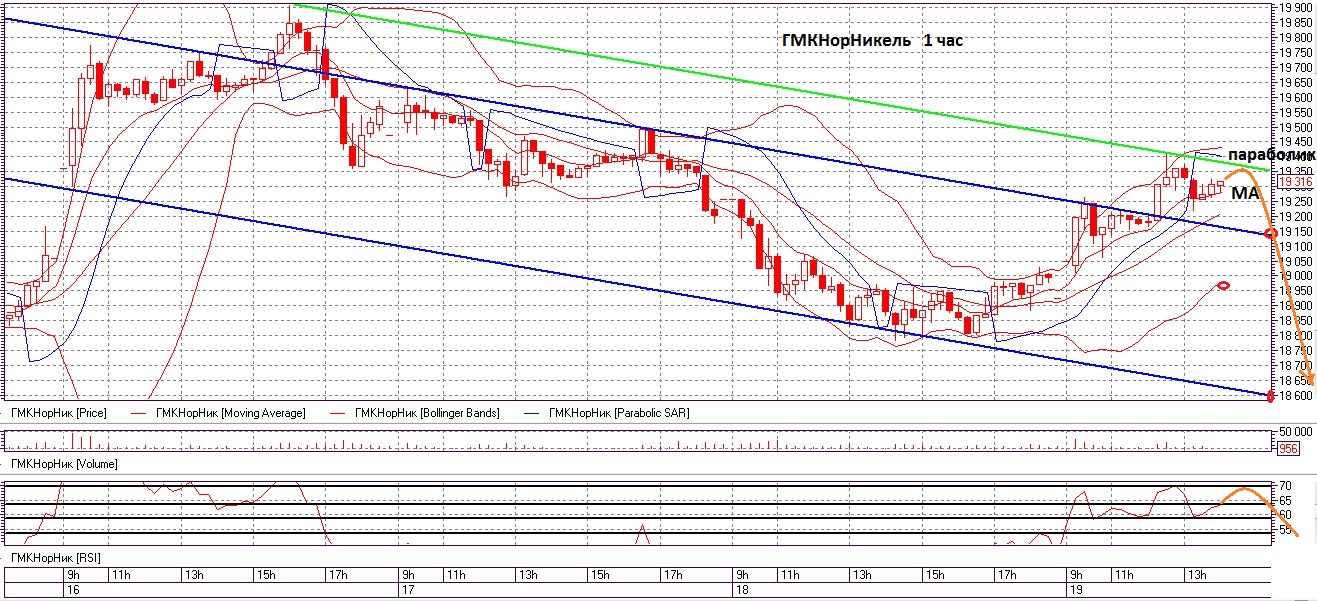The image size is (1317, 601).
Task: Click day 17 on the date axis
Action: pyautogui.click(x=407, y=591)
